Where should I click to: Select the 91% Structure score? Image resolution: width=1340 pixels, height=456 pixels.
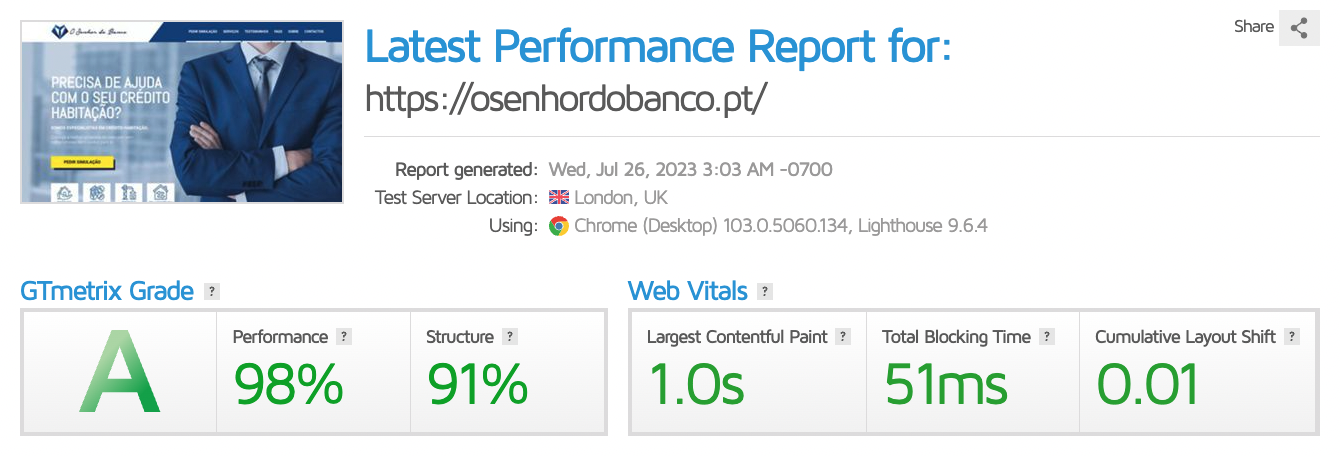pos(477,384)
